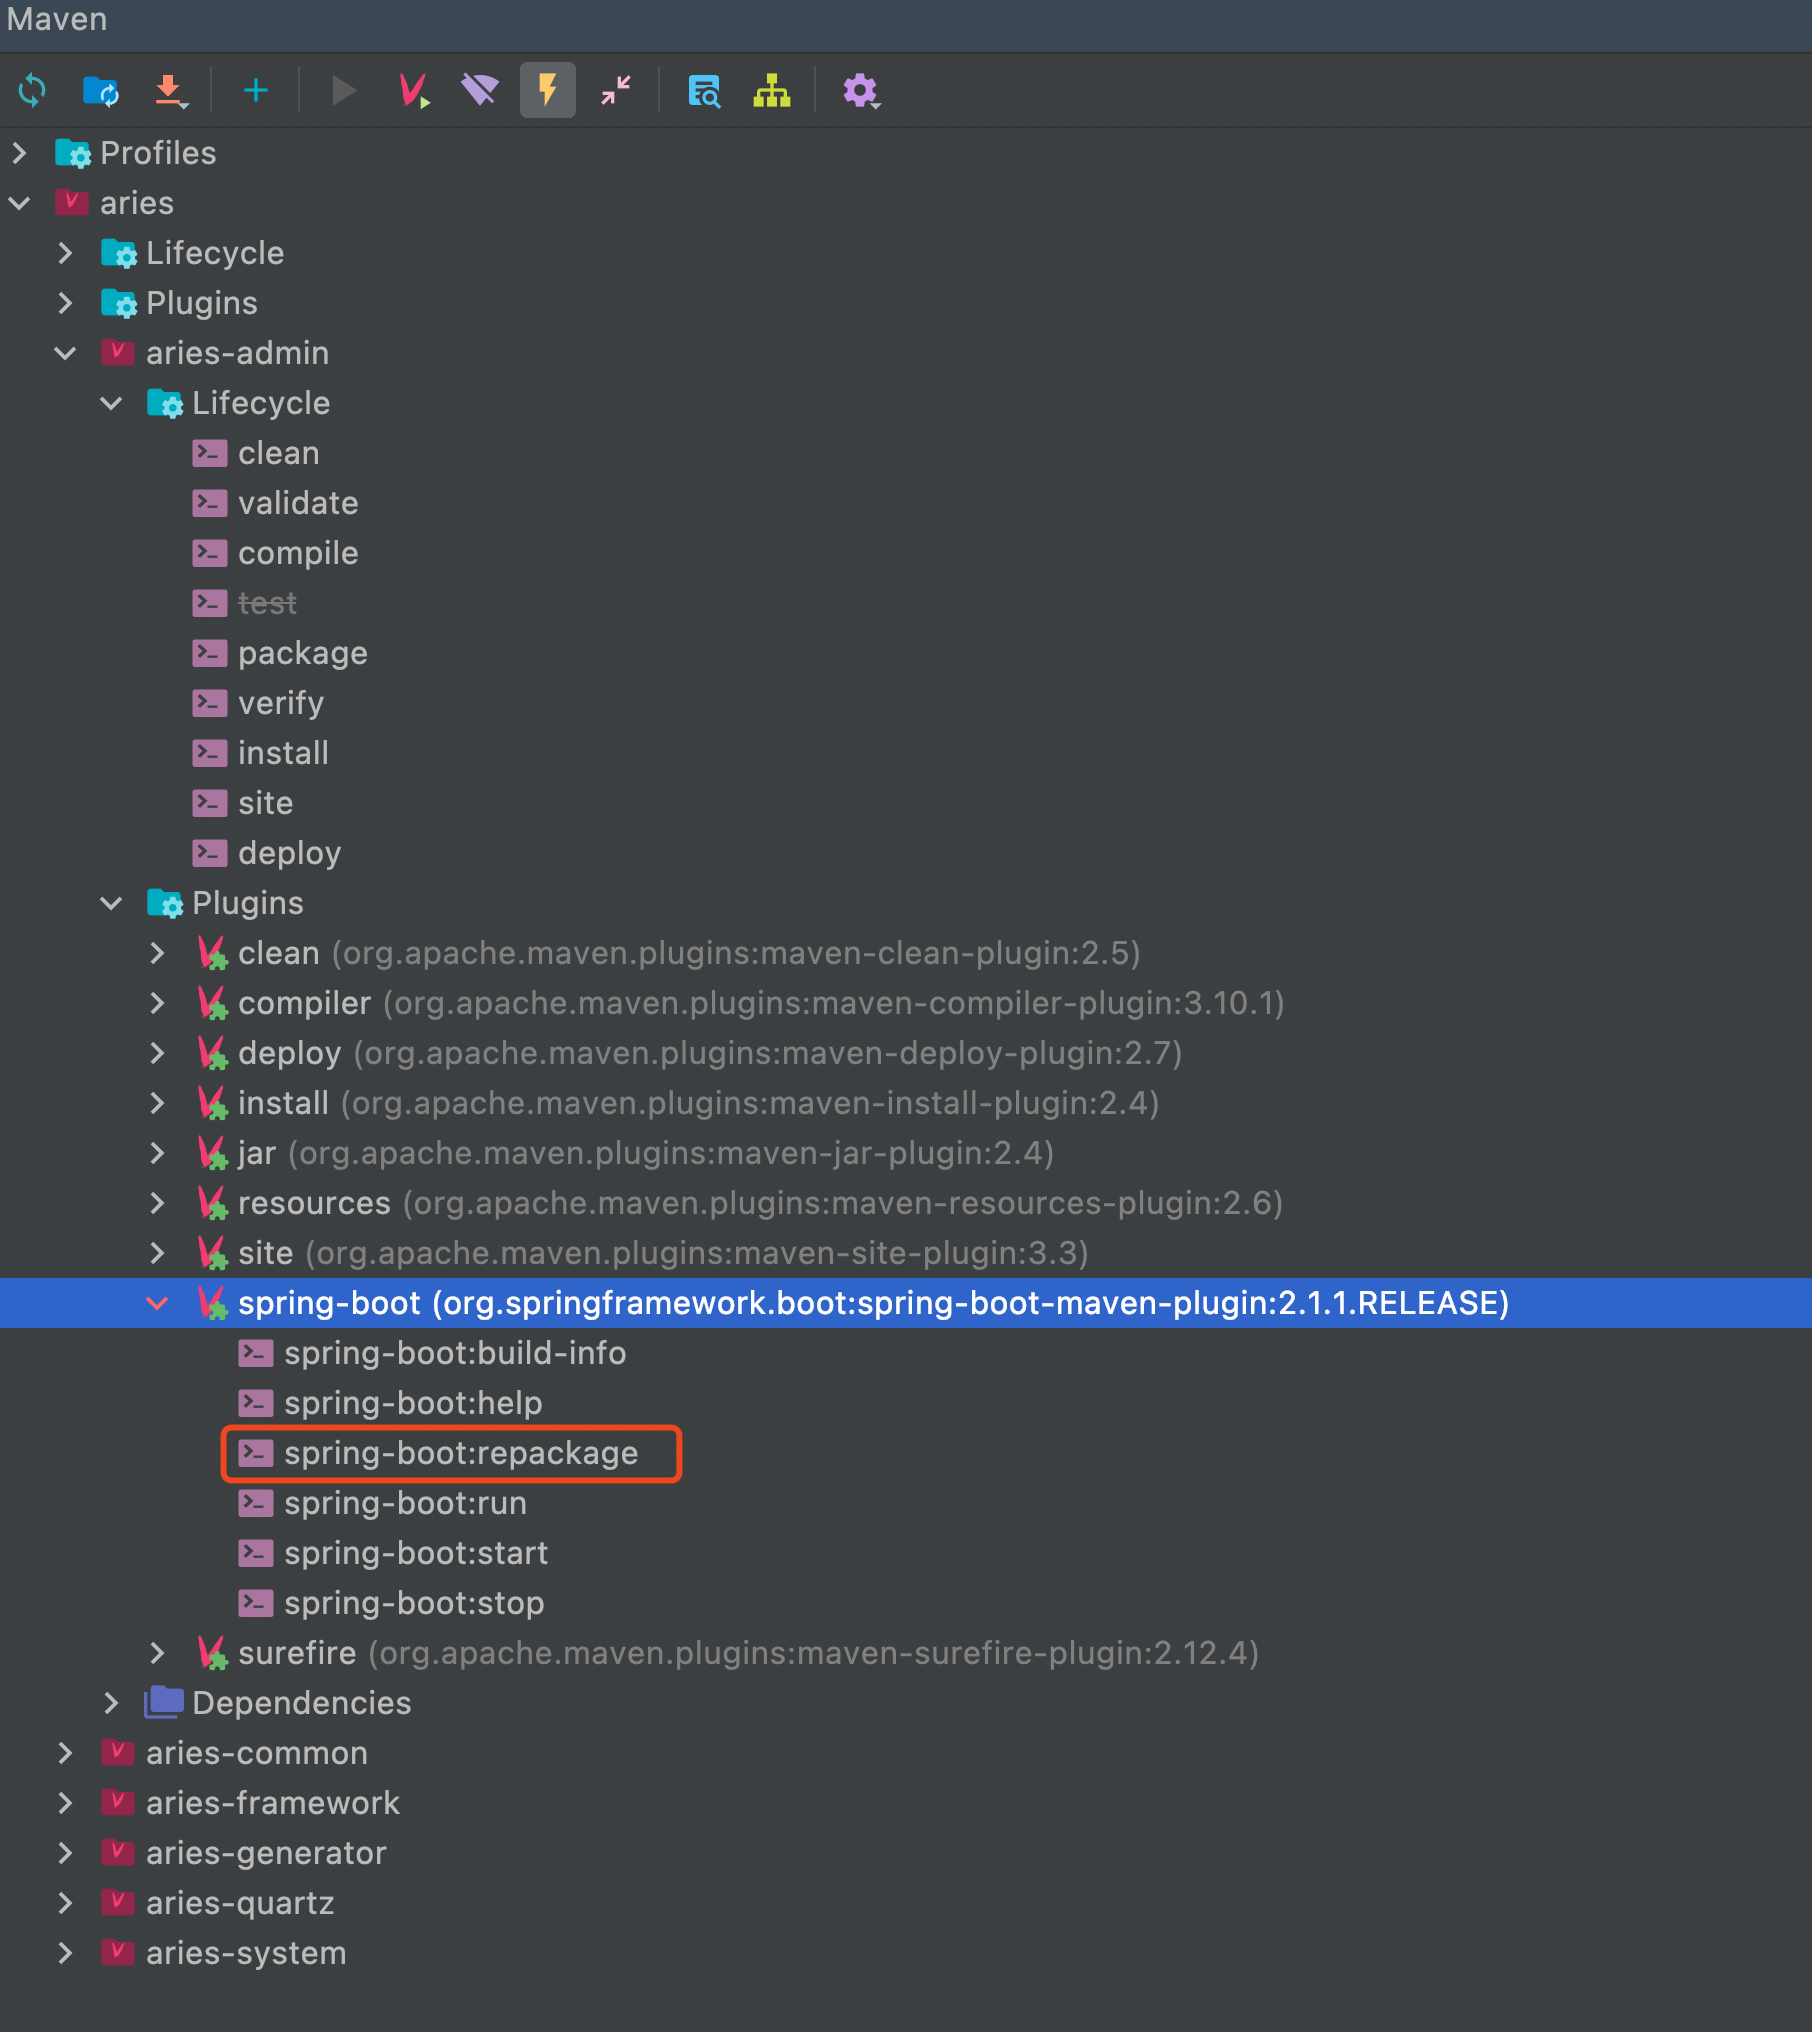Expand the compiler plugin node

pos(157,1003)
